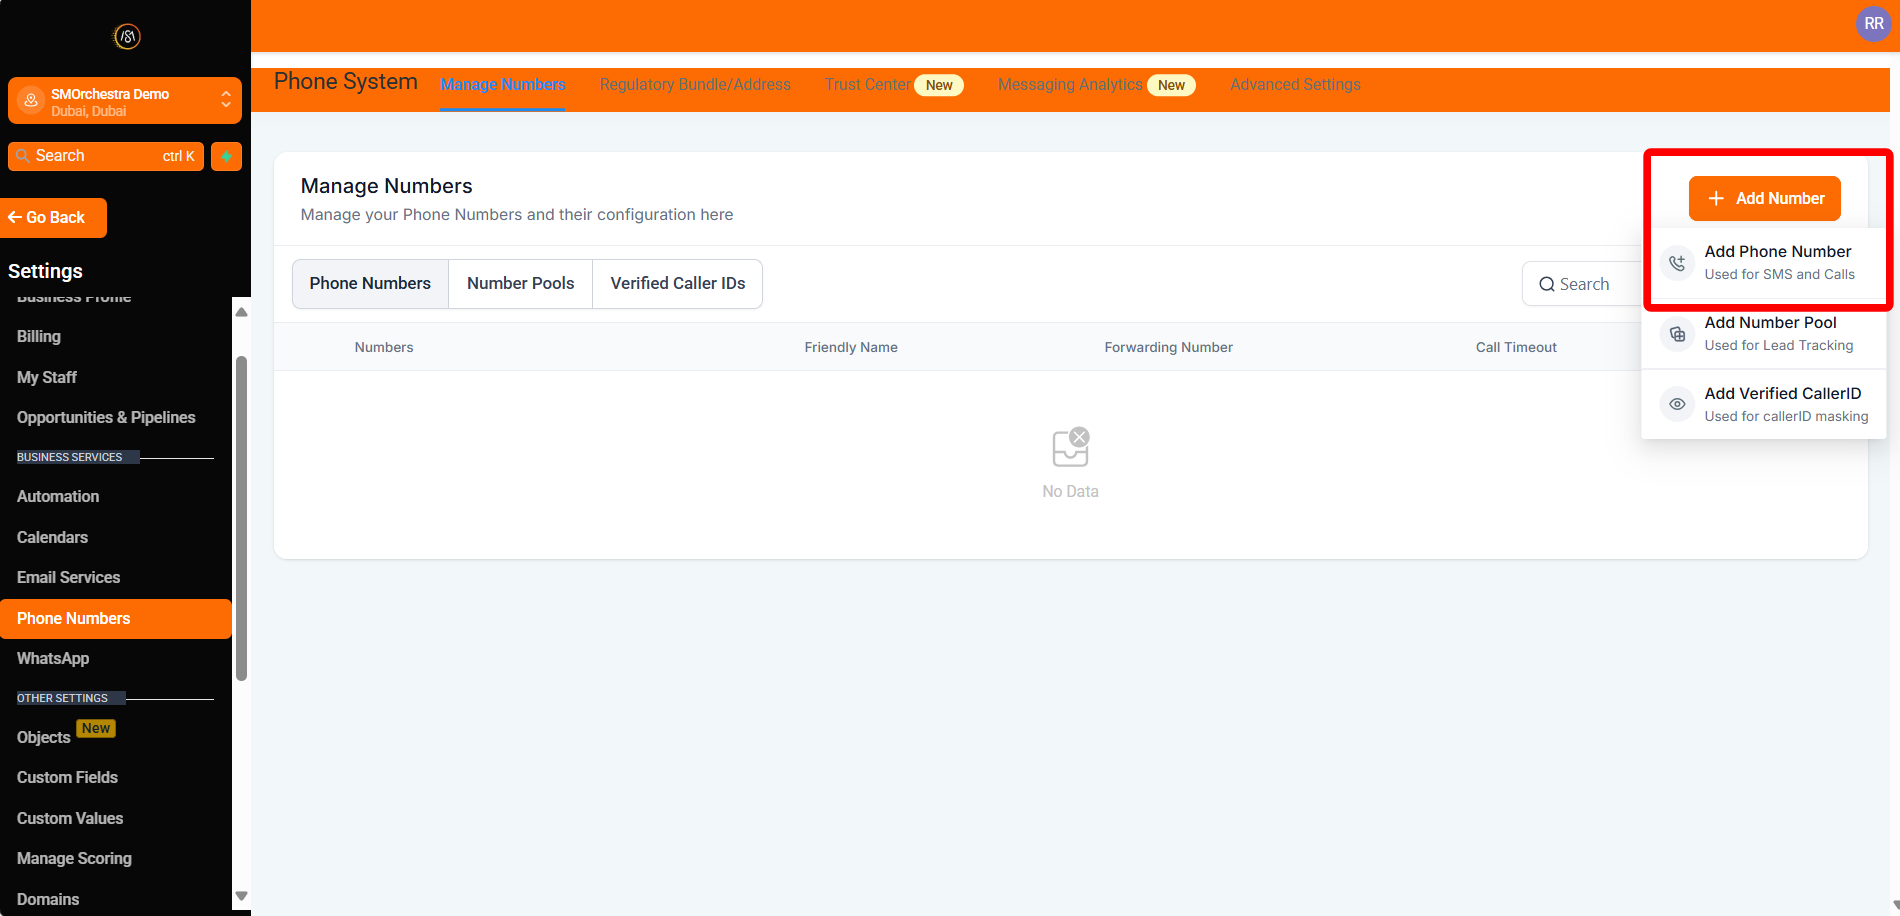
Task: Click the magnifier icon in the table search box
Action: (1546, 284)
